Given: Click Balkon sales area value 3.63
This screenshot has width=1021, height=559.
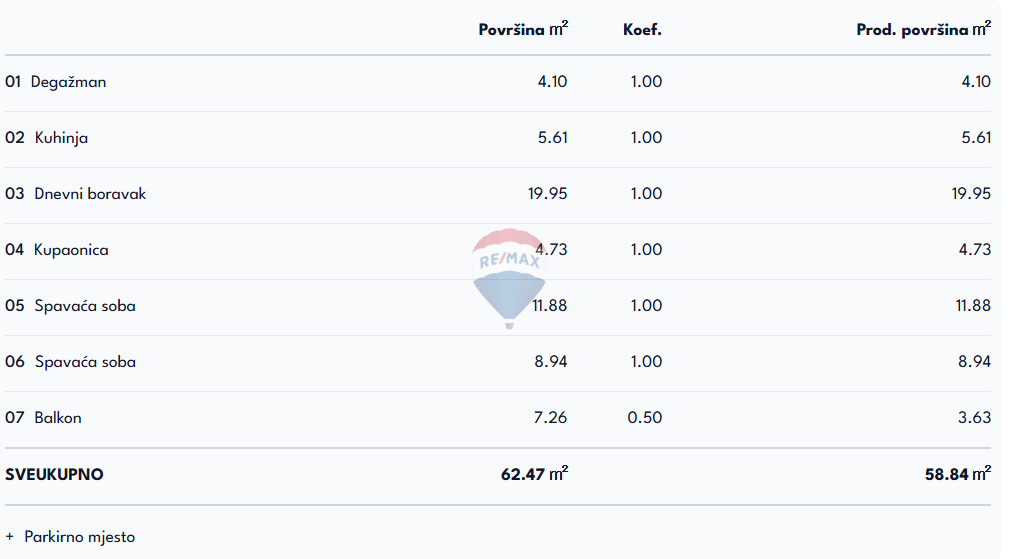Looking at the screenshot, I should 974,418.
